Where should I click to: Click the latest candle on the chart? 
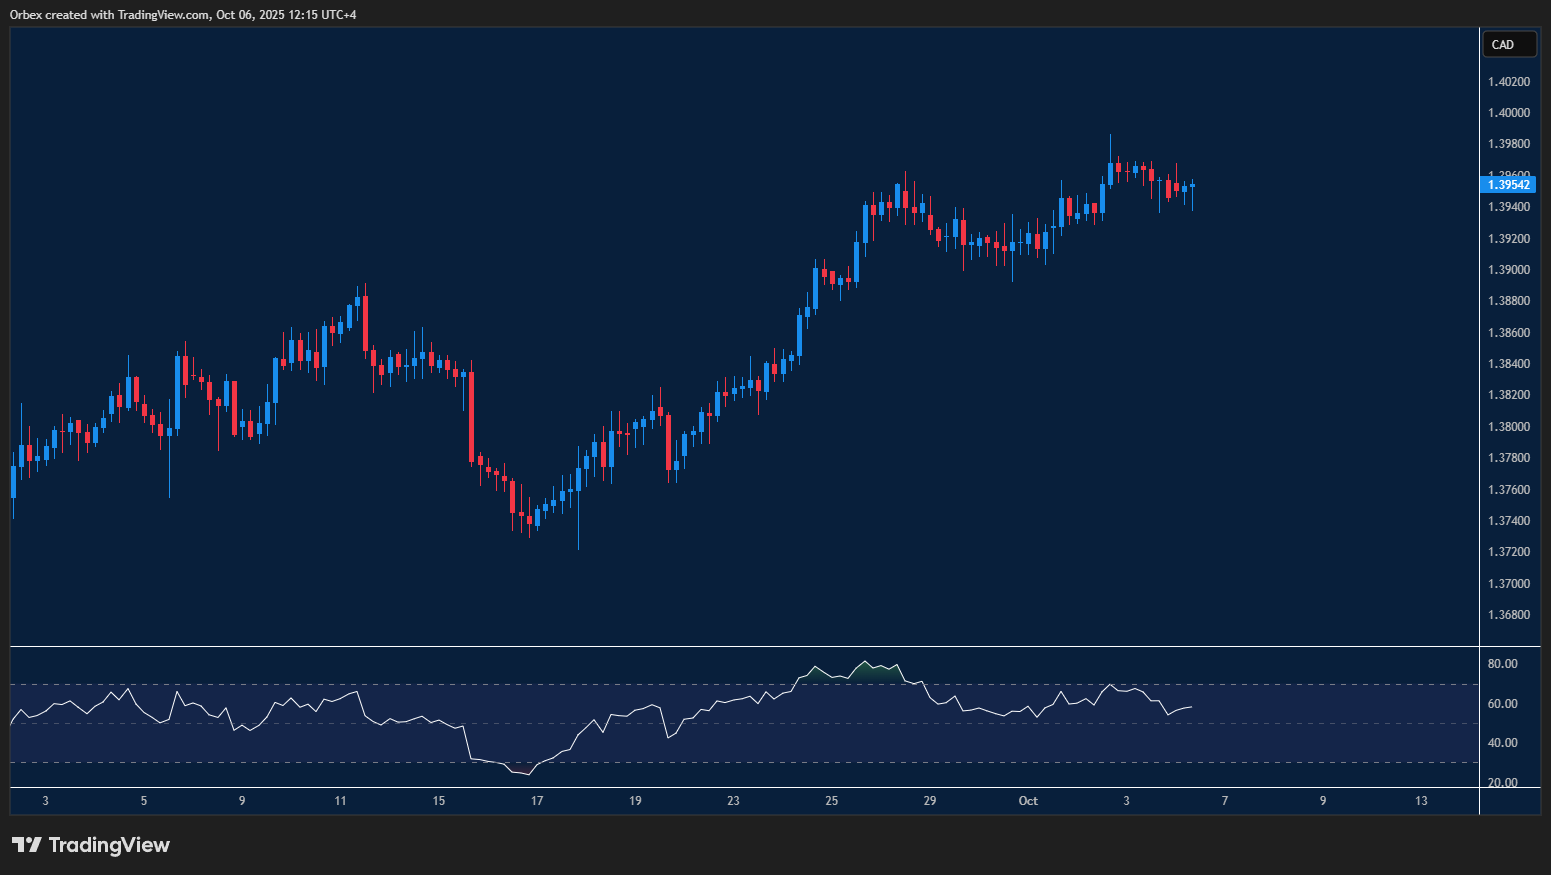pos(1192,187)
